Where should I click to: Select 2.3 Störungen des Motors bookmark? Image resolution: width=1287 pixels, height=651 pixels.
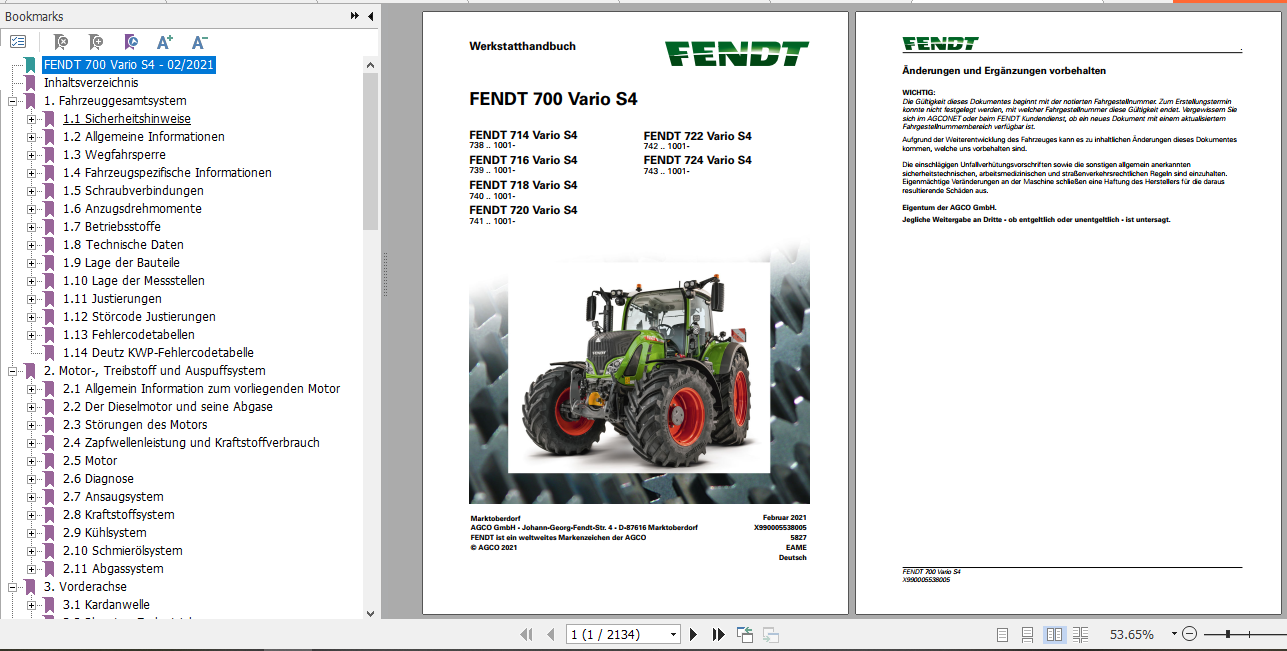pos(135,425)
